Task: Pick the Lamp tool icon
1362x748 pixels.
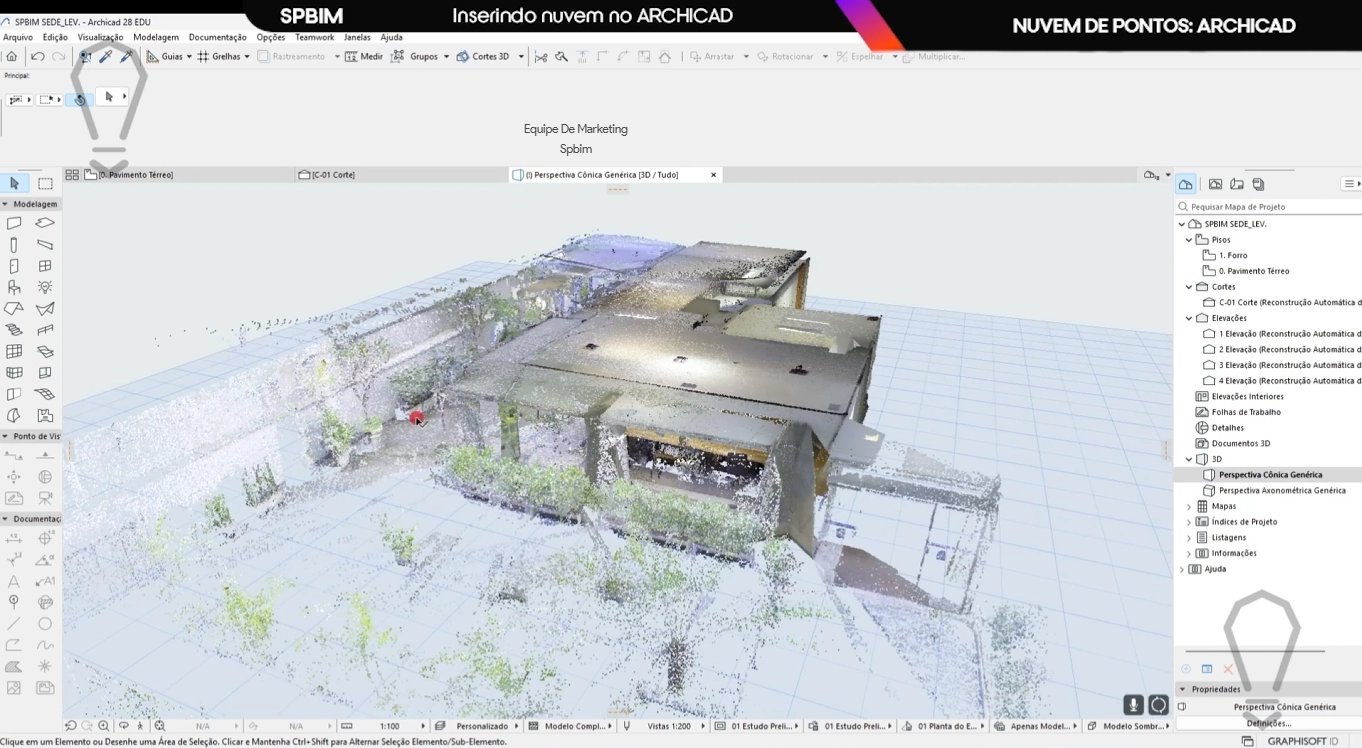Action: 45,288
